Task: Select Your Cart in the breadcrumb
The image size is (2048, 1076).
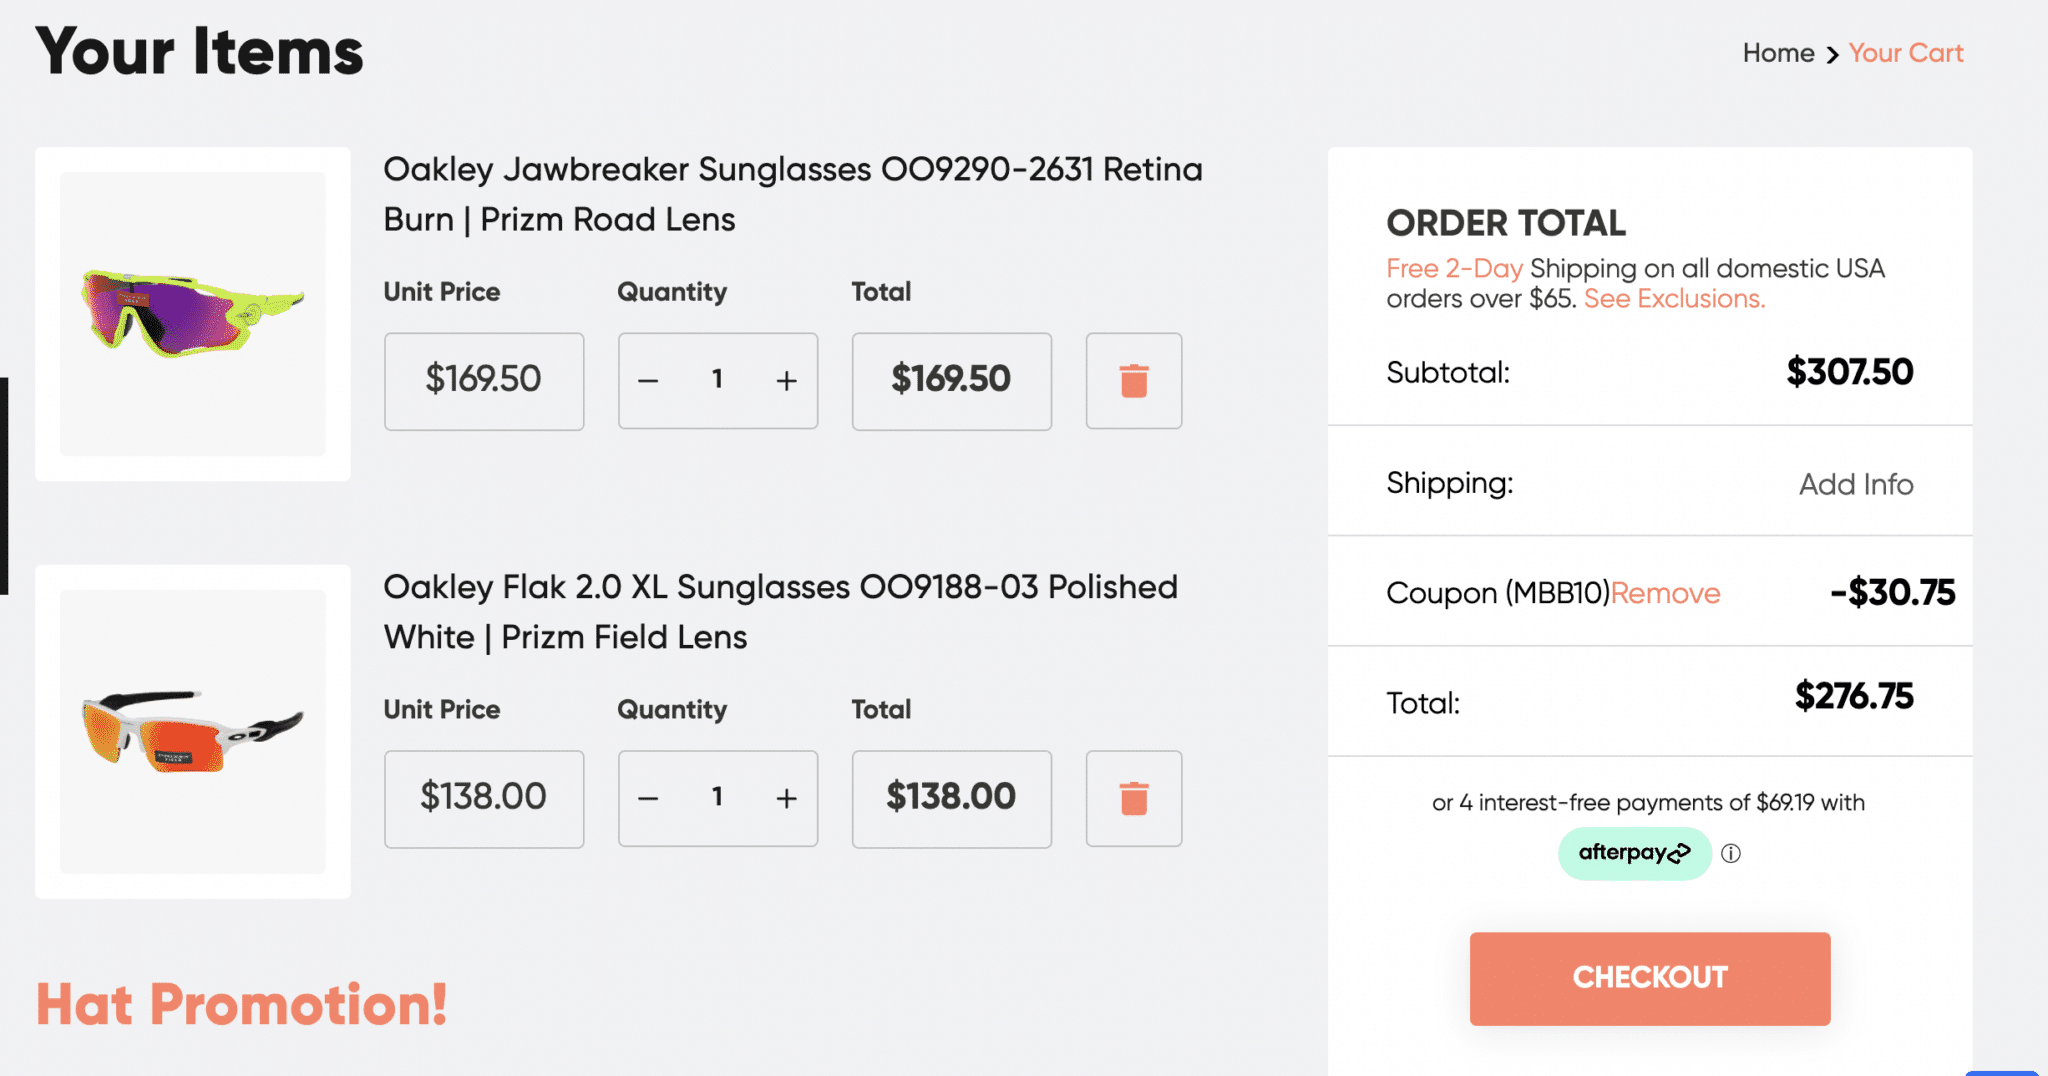Action: pyautogui.click(x=1906, y=53)
